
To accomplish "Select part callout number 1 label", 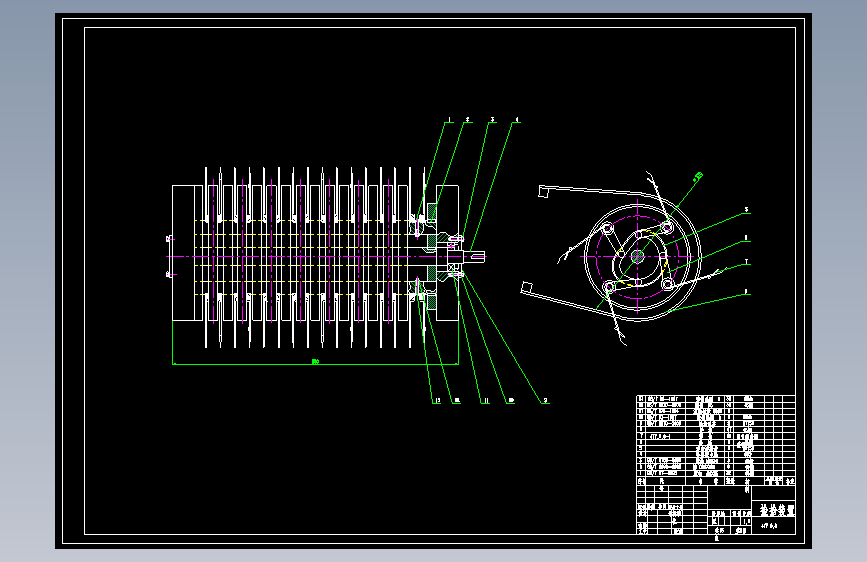I will (x=450, y=119).
